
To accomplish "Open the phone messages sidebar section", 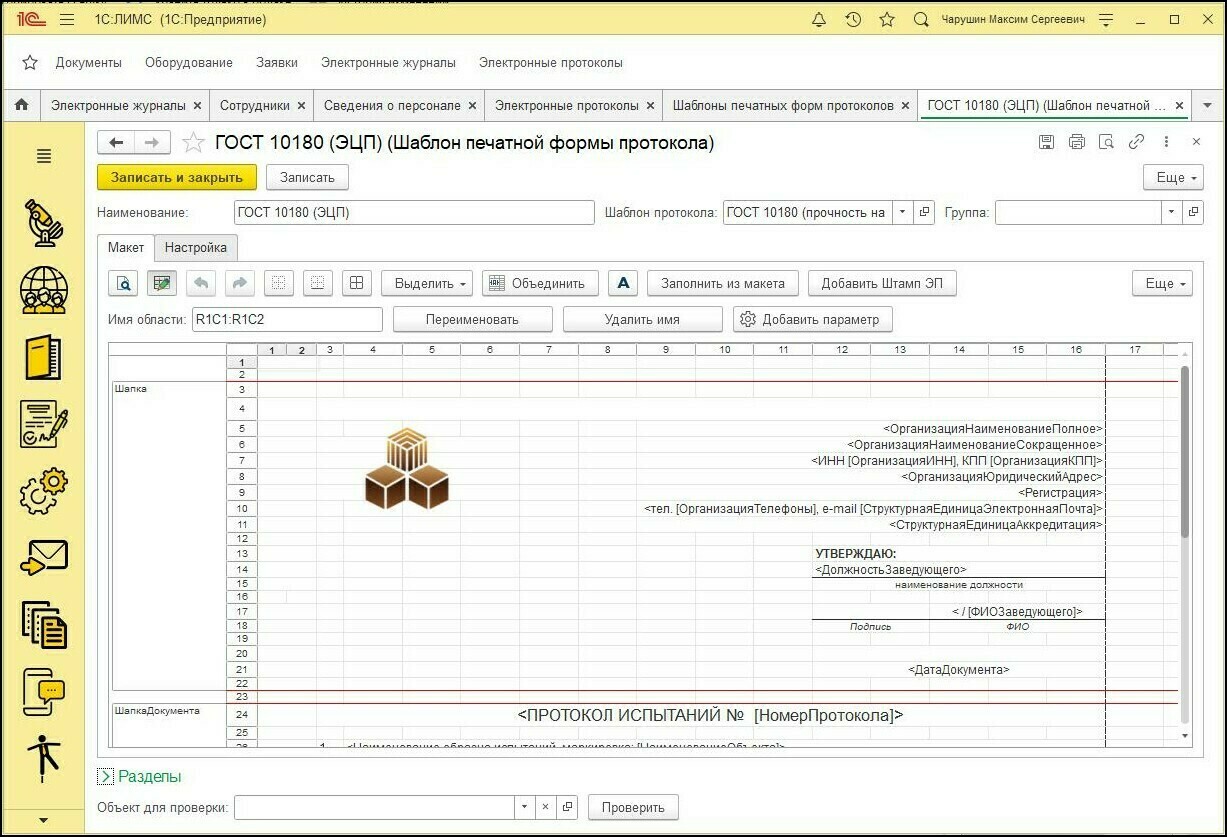I will click(x=44, y=691).
